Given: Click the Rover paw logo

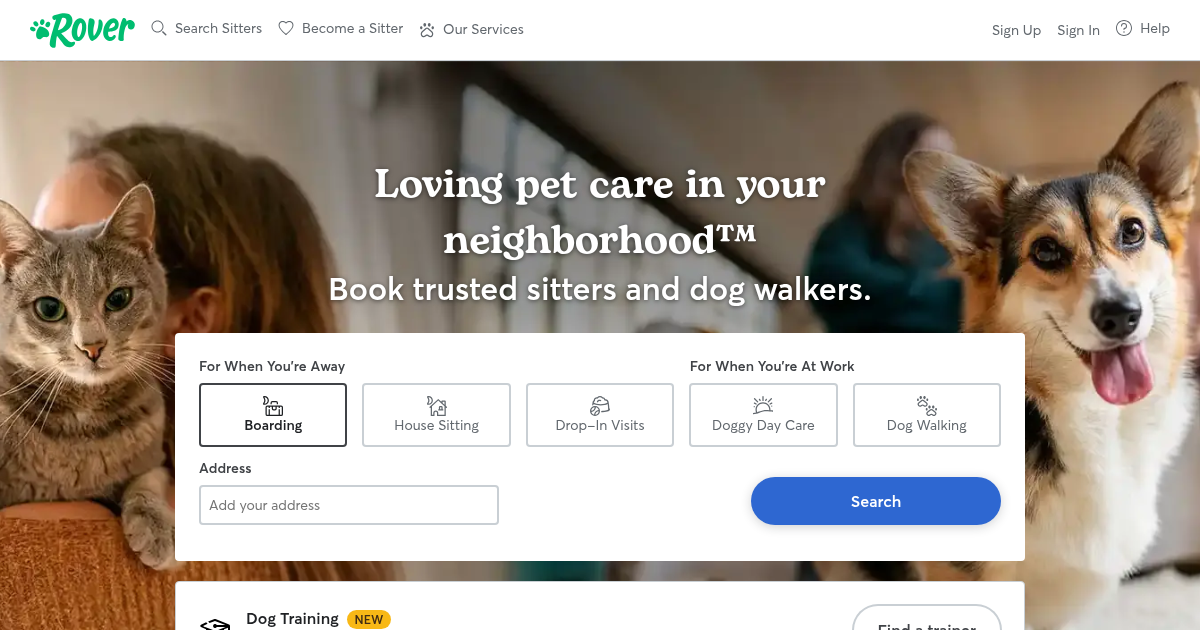Looking at the screenshot, I should (82, 30).
